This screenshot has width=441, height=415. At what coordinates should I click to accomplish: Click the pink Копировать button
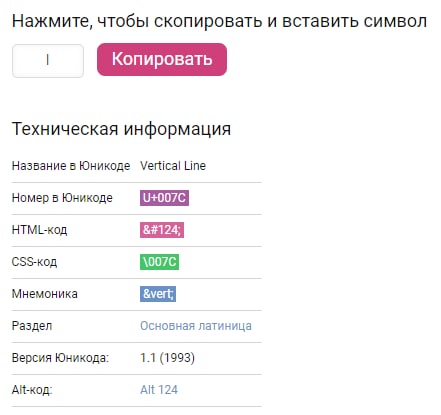point(162,59)
